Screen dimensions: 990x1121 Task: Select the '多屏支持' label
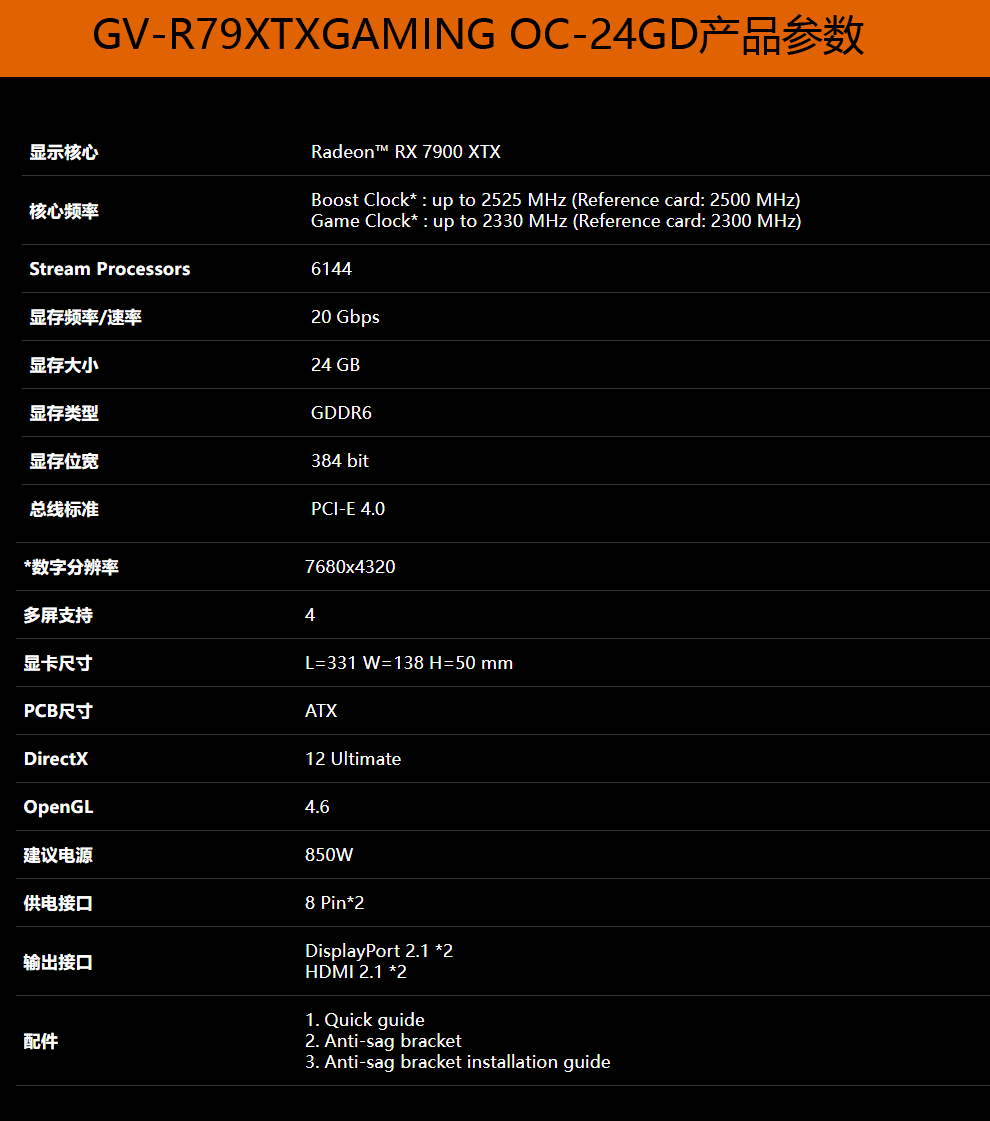[x=58, y=615]
